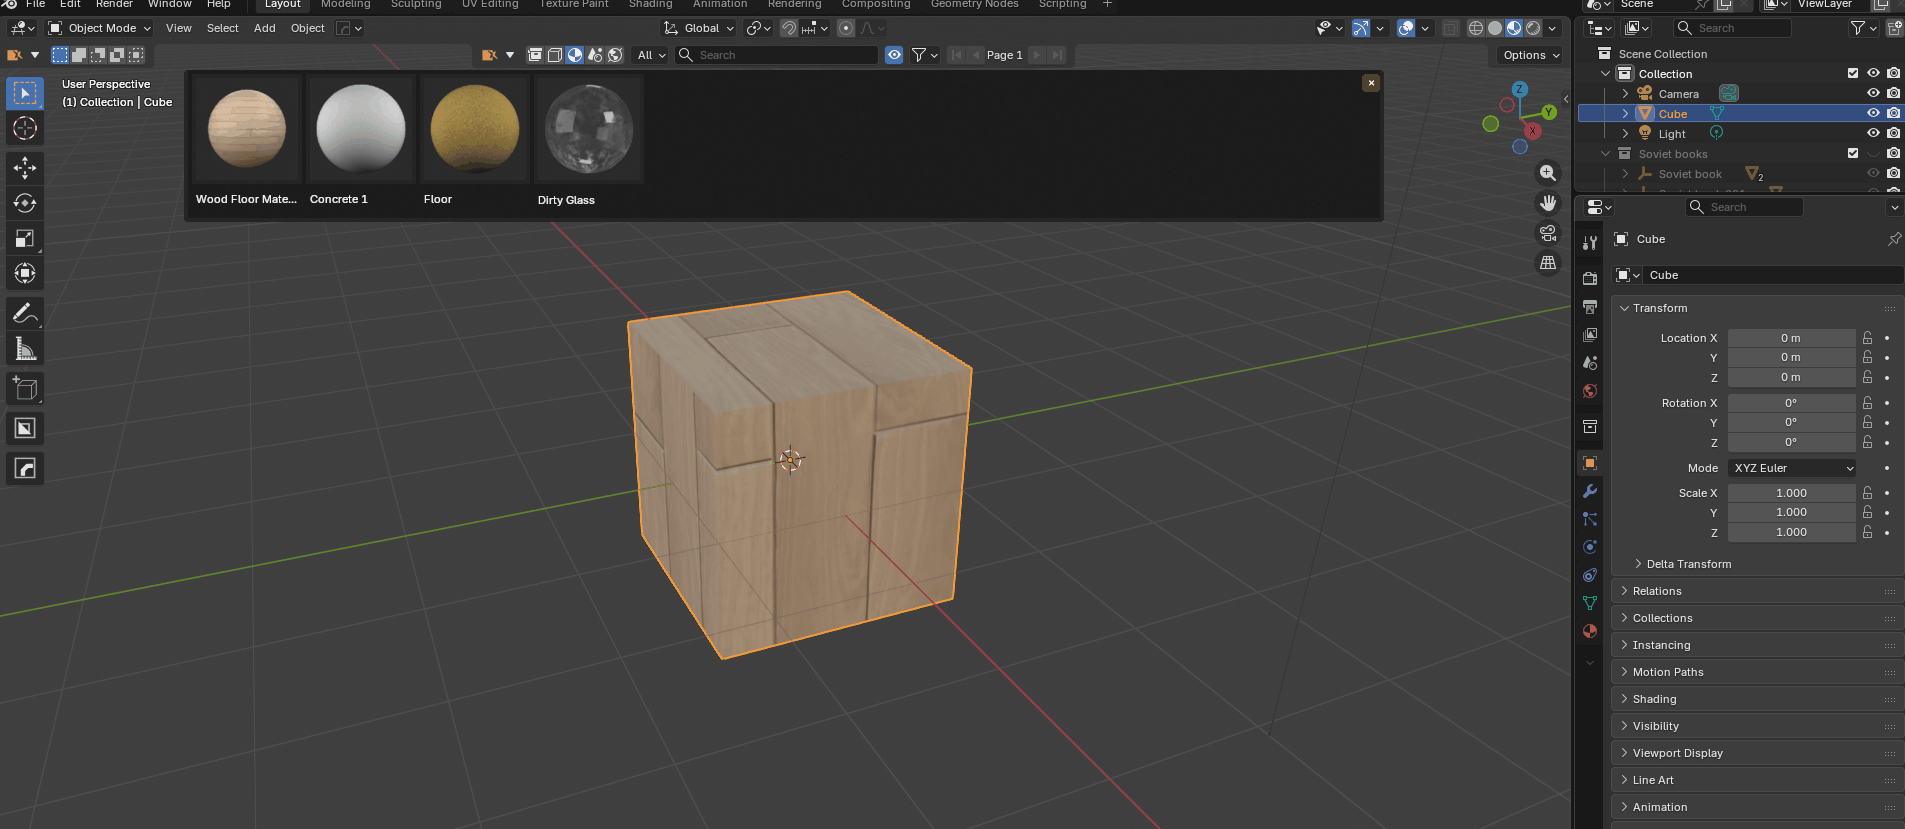This screenshot has height=829, width=1905.
Task: Choose the Move tool in toolbar
Action: [x=25, y=168]
